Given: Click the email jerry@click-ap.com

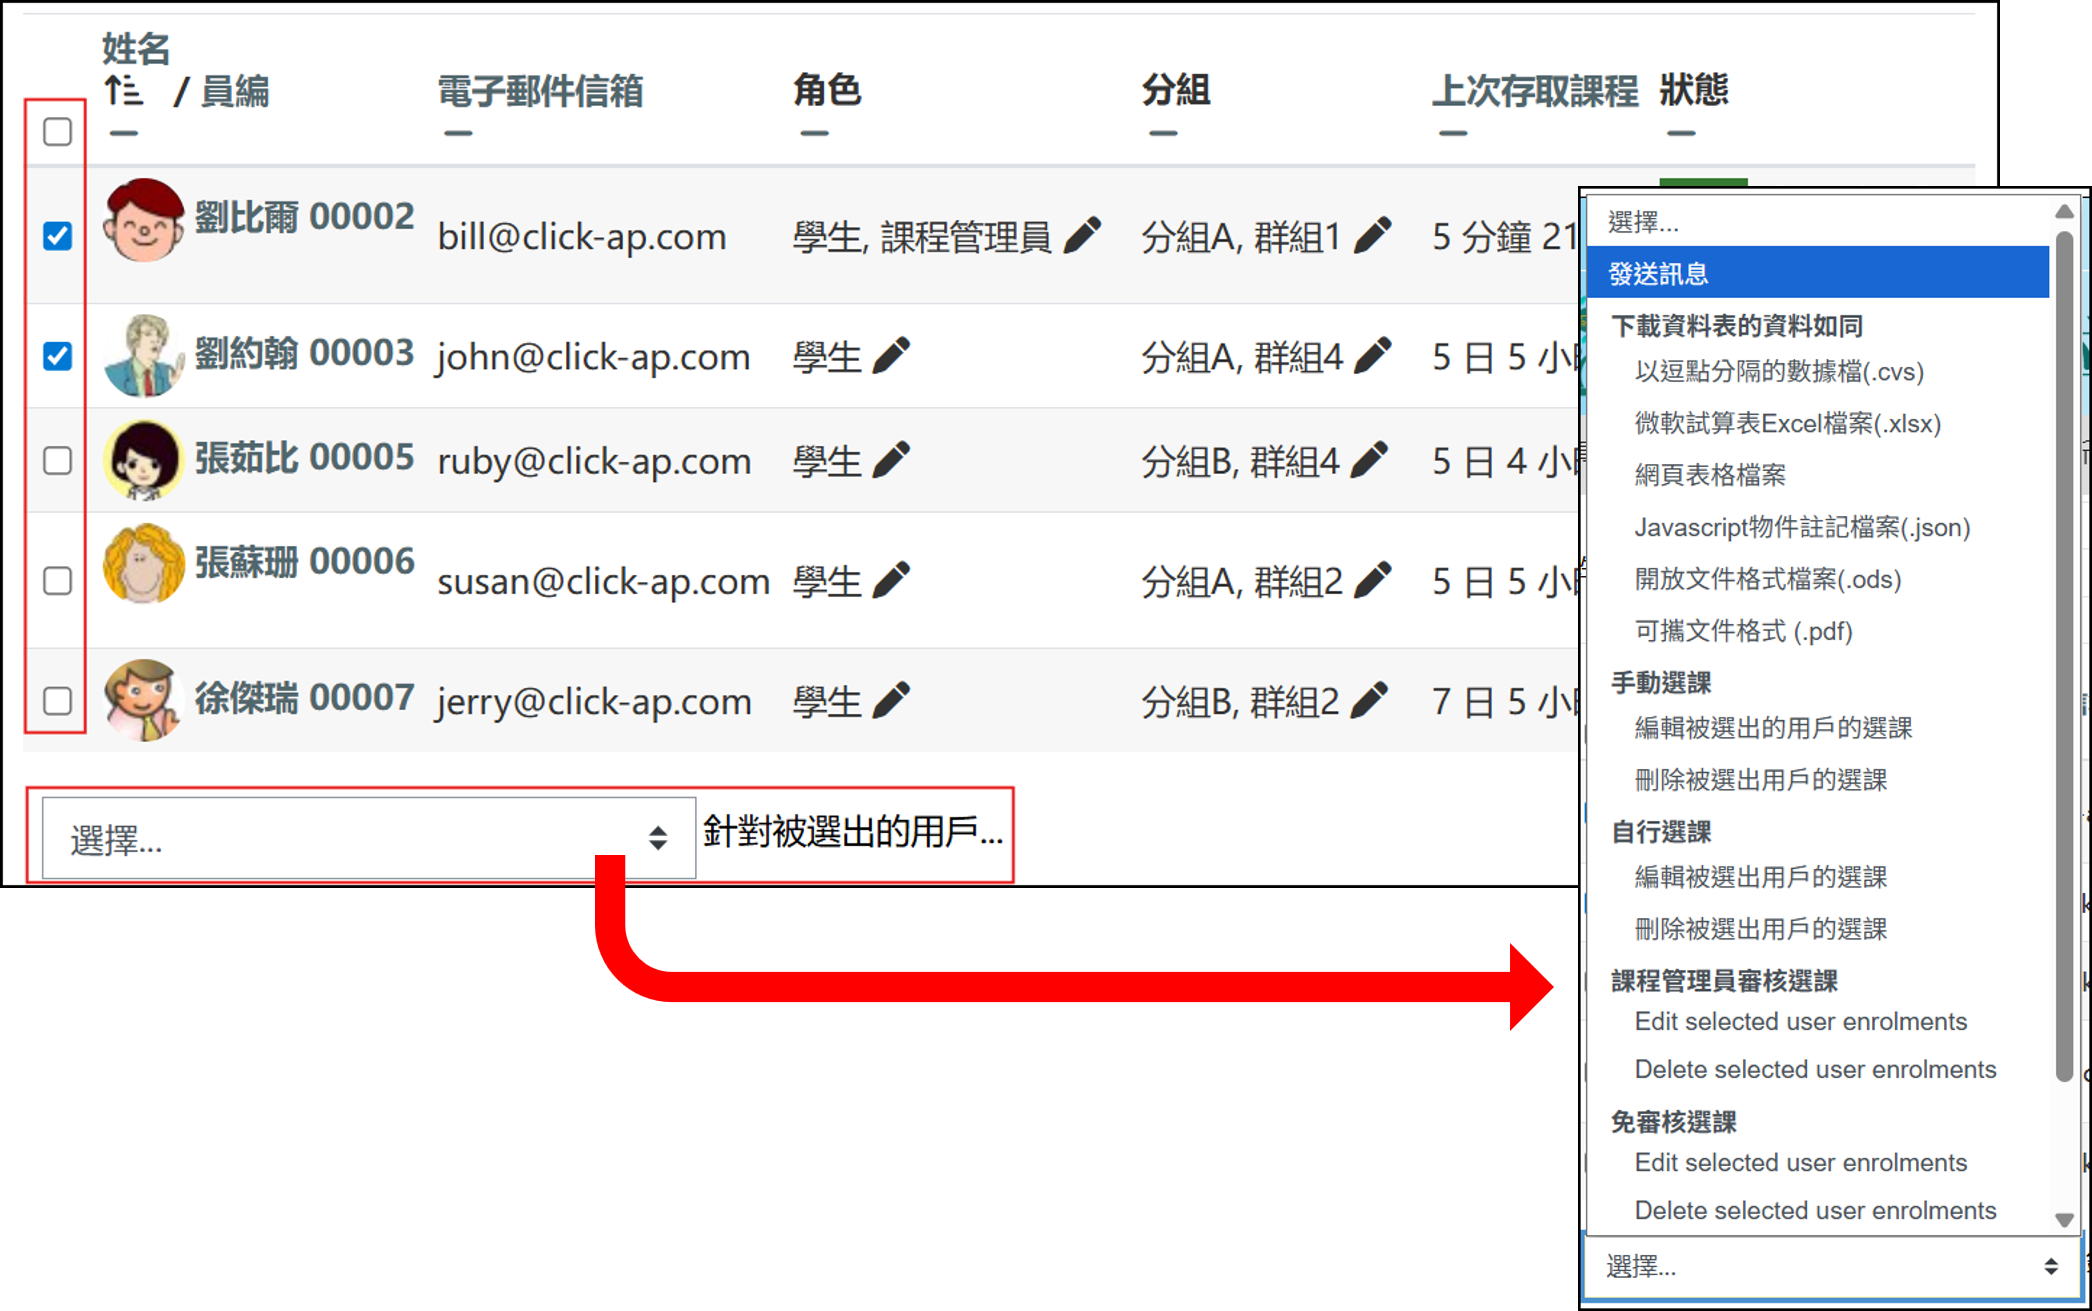Looking at the screenshot, I should (x=594, y=701).
